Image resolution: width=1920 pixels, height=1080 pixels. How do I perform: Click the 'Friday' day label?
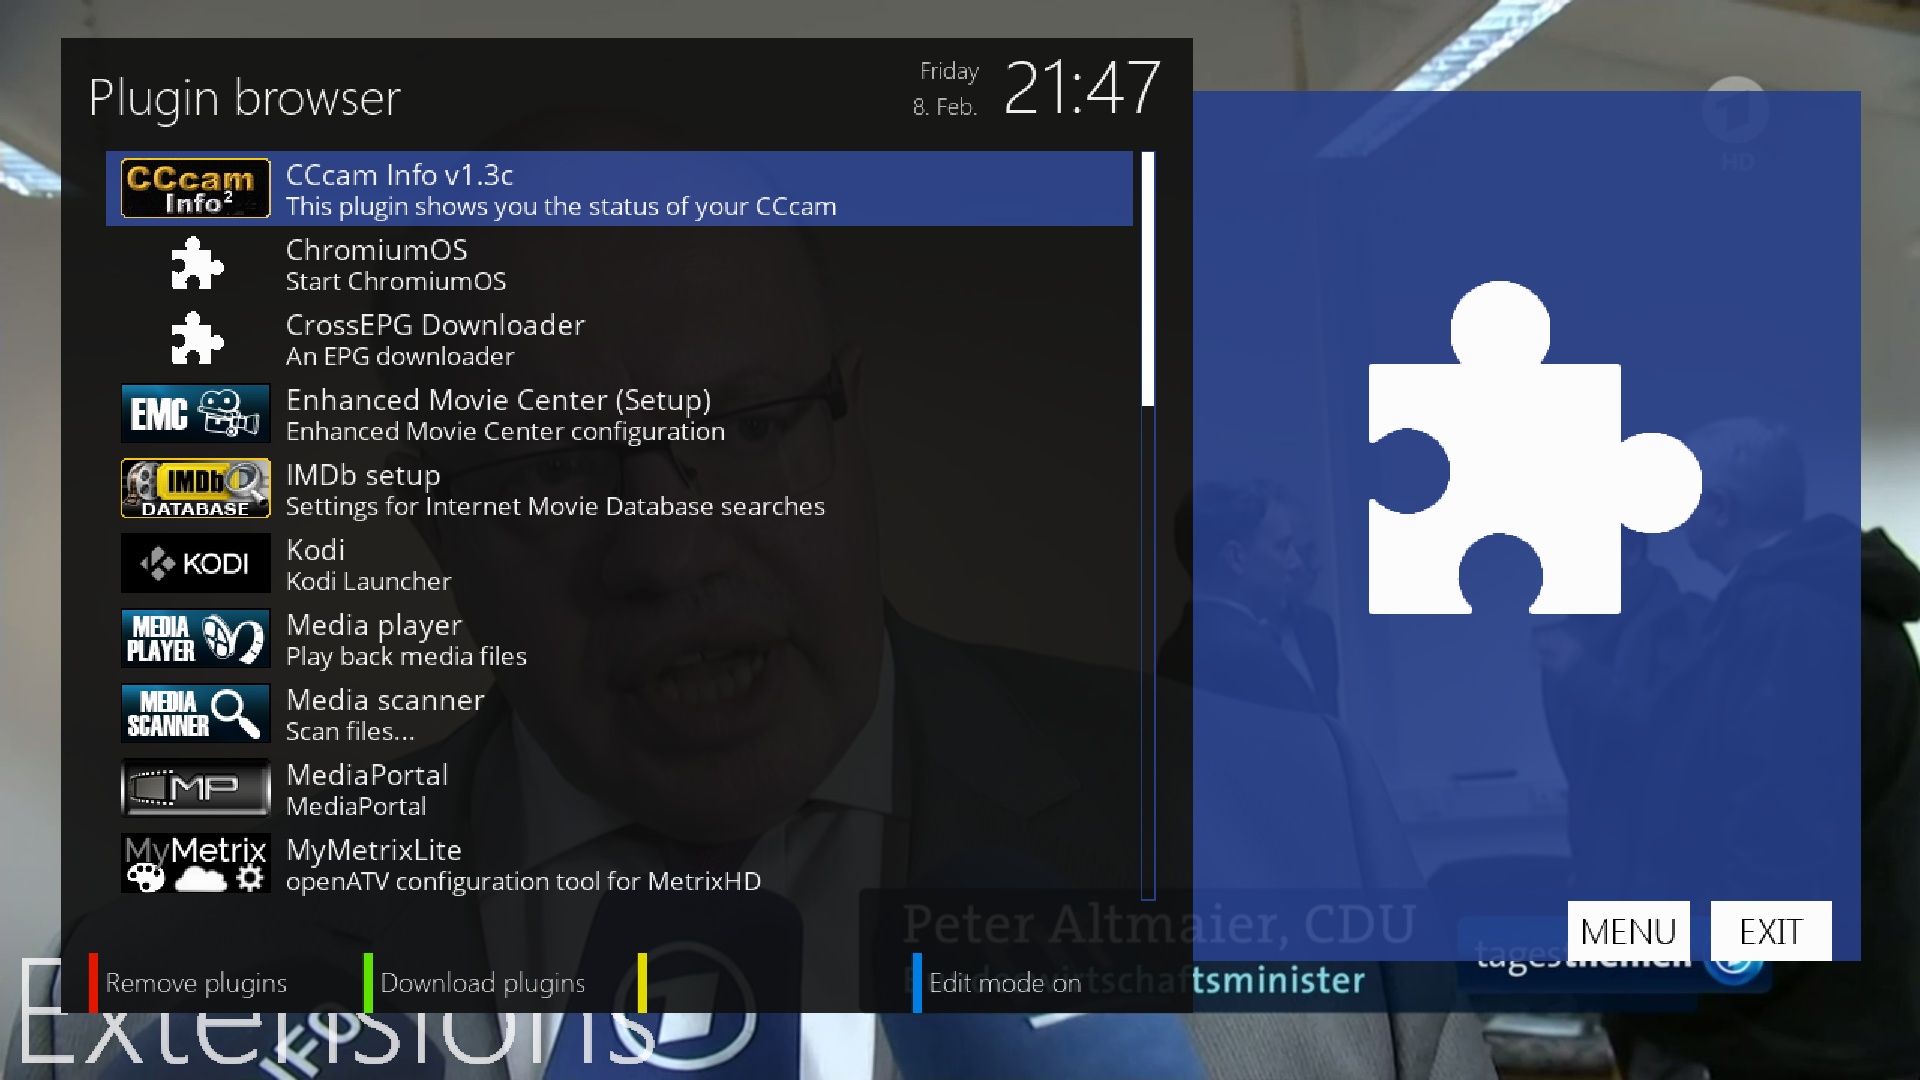(x=949, y=72)
